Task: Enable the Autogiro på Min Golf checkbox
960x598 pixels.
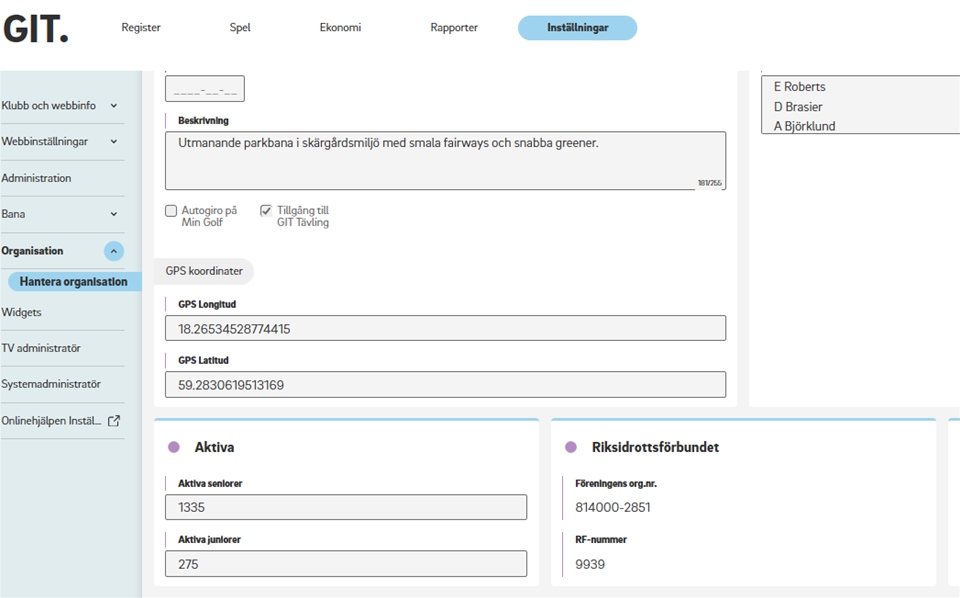Action: point(171,211)
